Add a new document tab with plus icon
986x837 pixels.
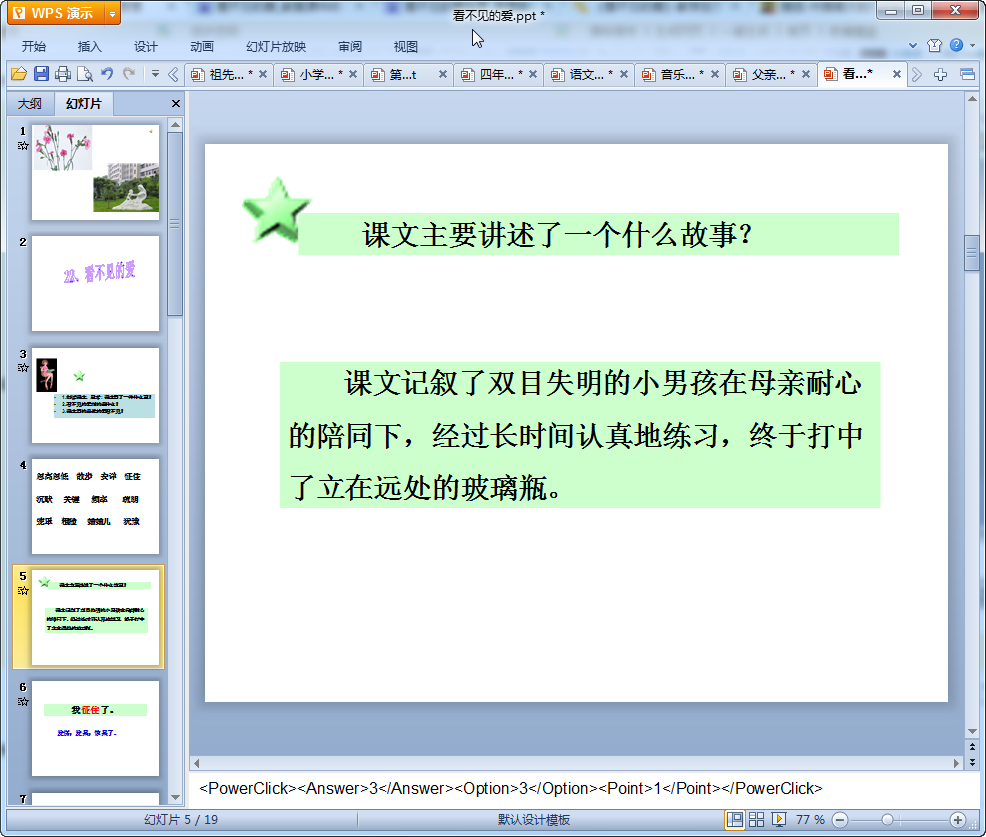point(941,74)
